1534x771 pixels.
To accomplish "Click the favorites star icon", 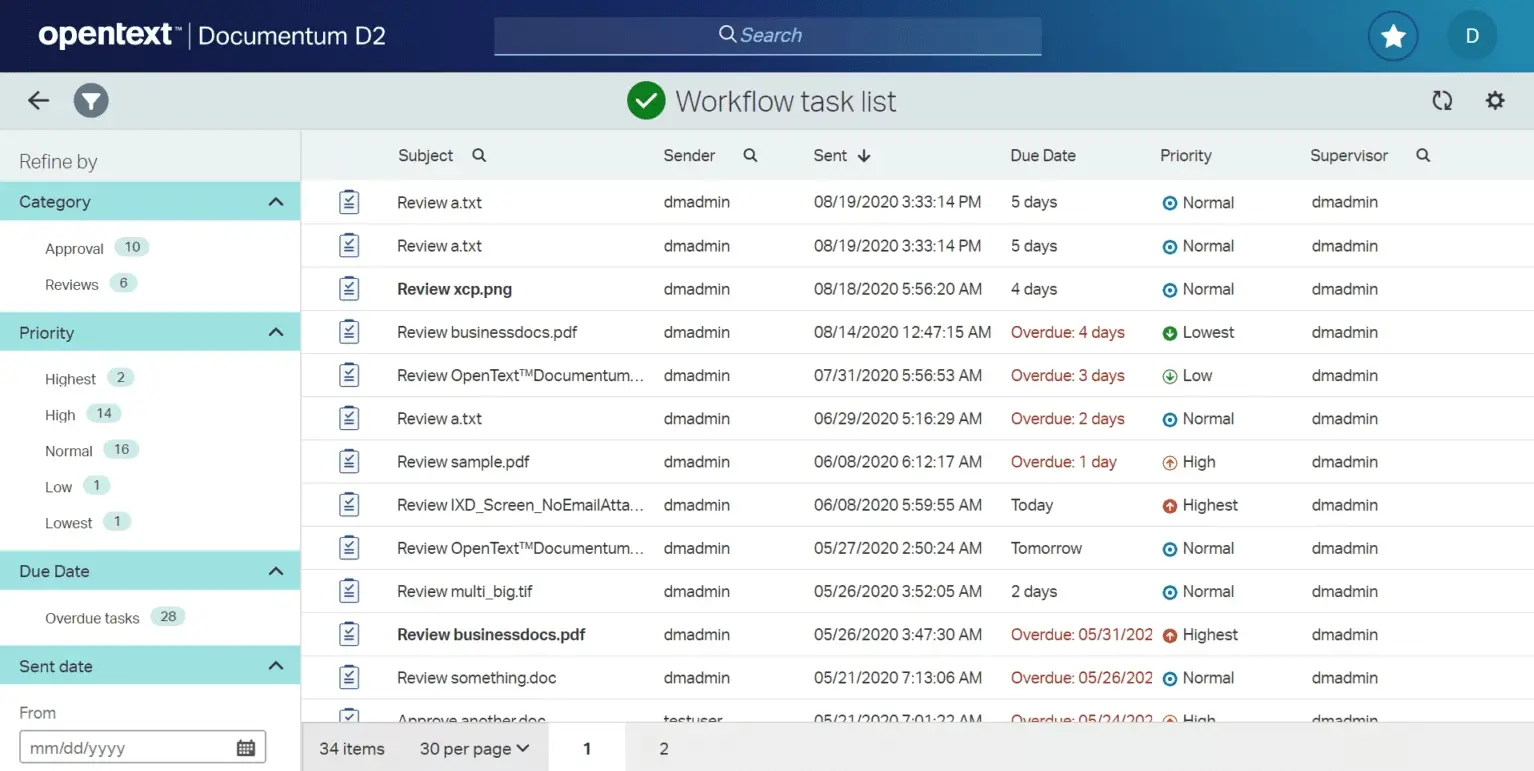I will click(x=1392, y=37).
